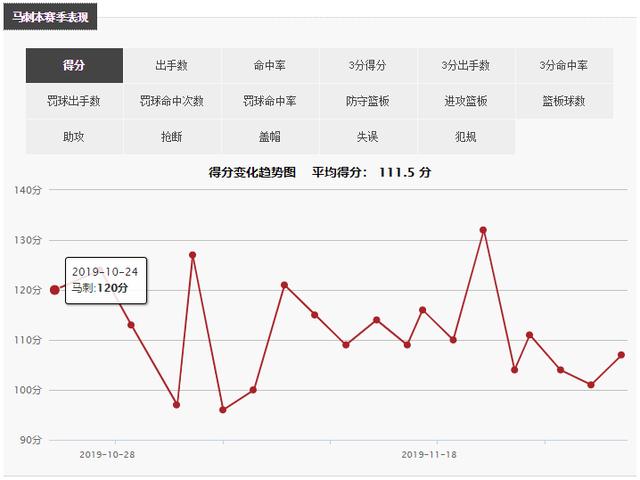Click the 90分 y-axis label

tap(31, 440)
